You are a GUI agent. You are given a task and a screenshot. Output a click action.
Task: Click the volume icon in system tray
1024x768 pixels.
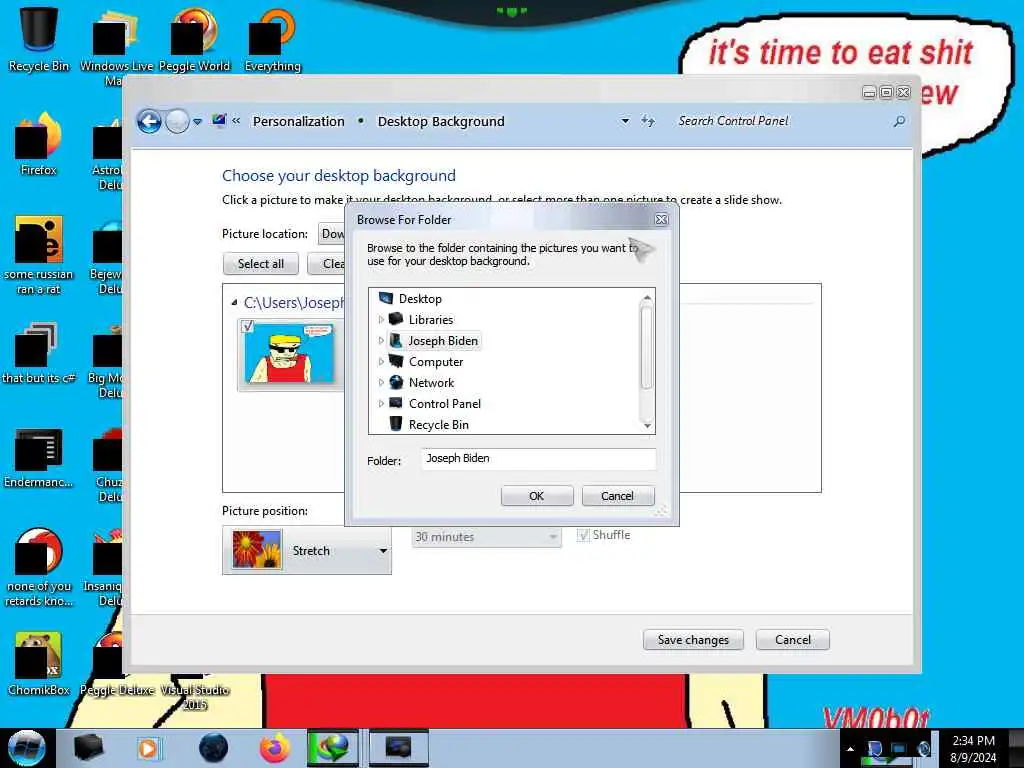[x=924, y=749]
